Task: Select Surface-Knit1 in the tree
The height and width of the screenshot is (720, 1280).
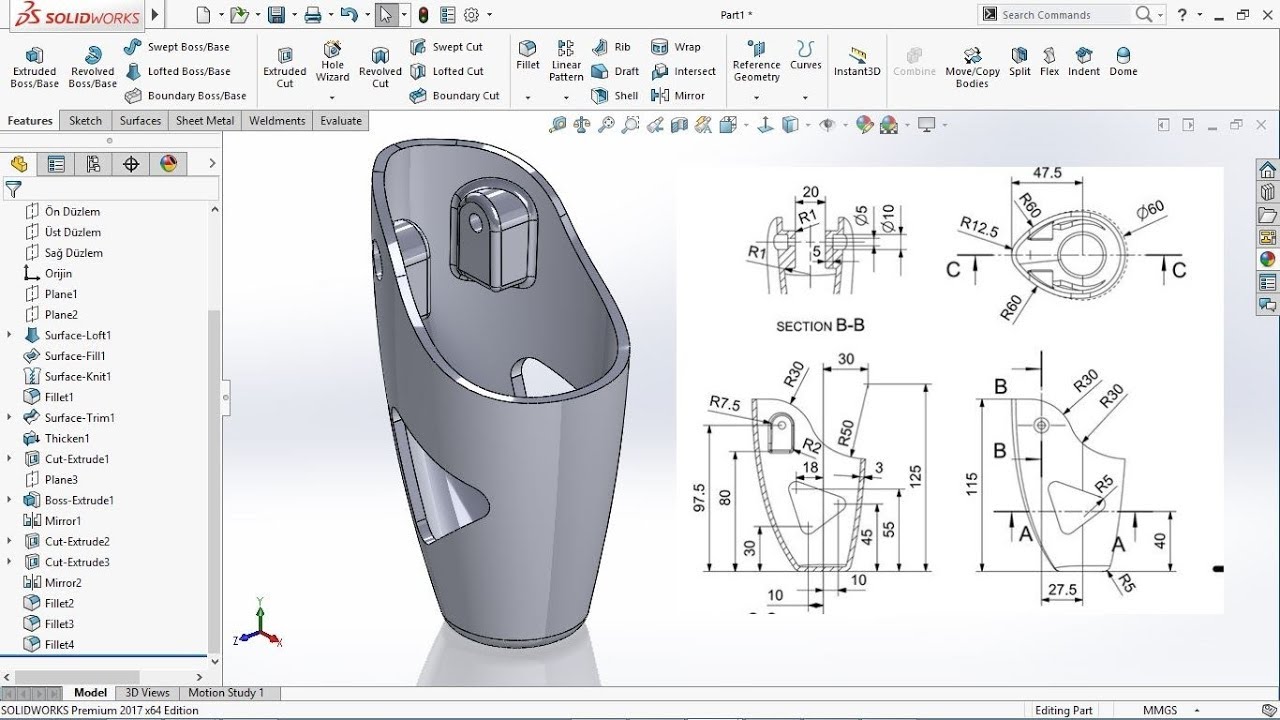Action: [x=78, y=376]
